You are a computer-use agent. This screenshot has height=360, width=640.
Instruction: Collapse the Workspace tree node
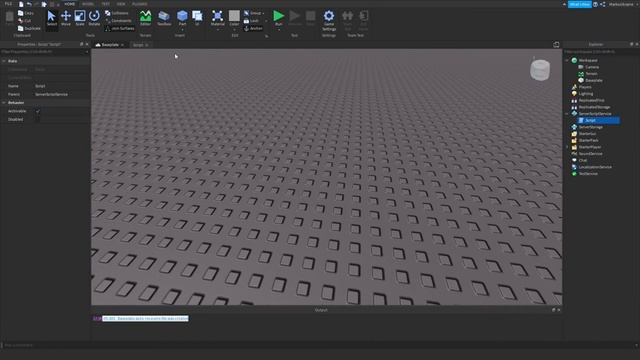[567, 60]
